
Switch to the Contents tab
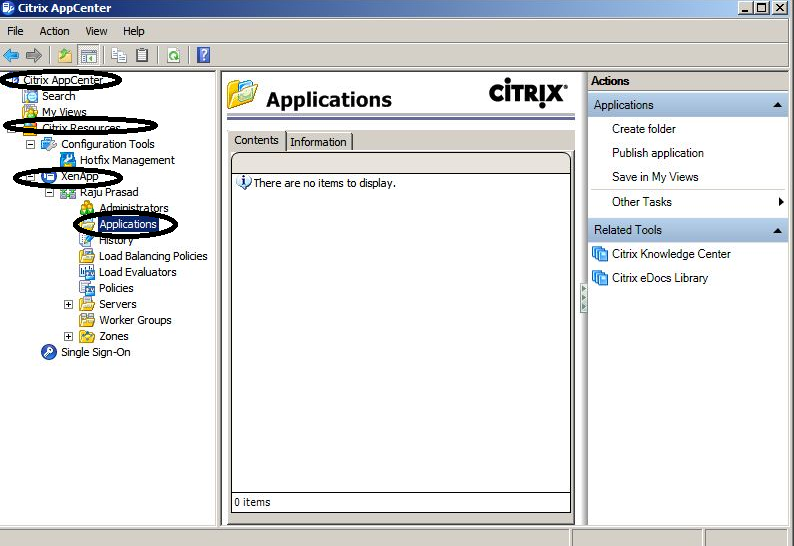click(256, 140)
